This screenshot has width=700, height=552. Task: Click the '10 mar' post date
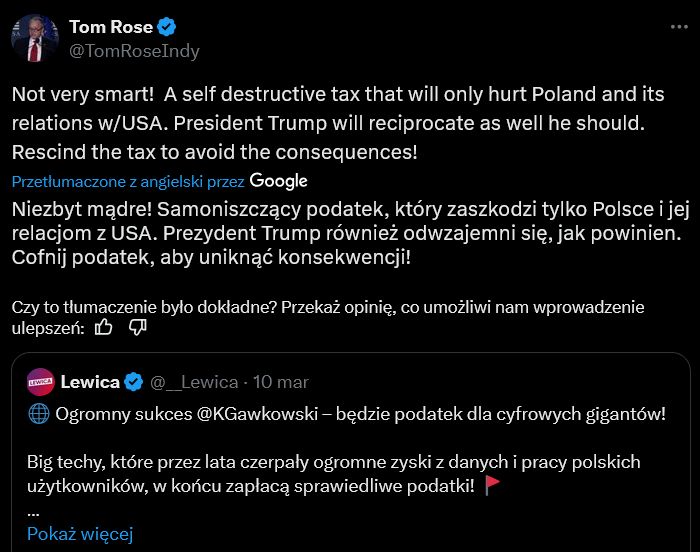[x=281, y=382]
